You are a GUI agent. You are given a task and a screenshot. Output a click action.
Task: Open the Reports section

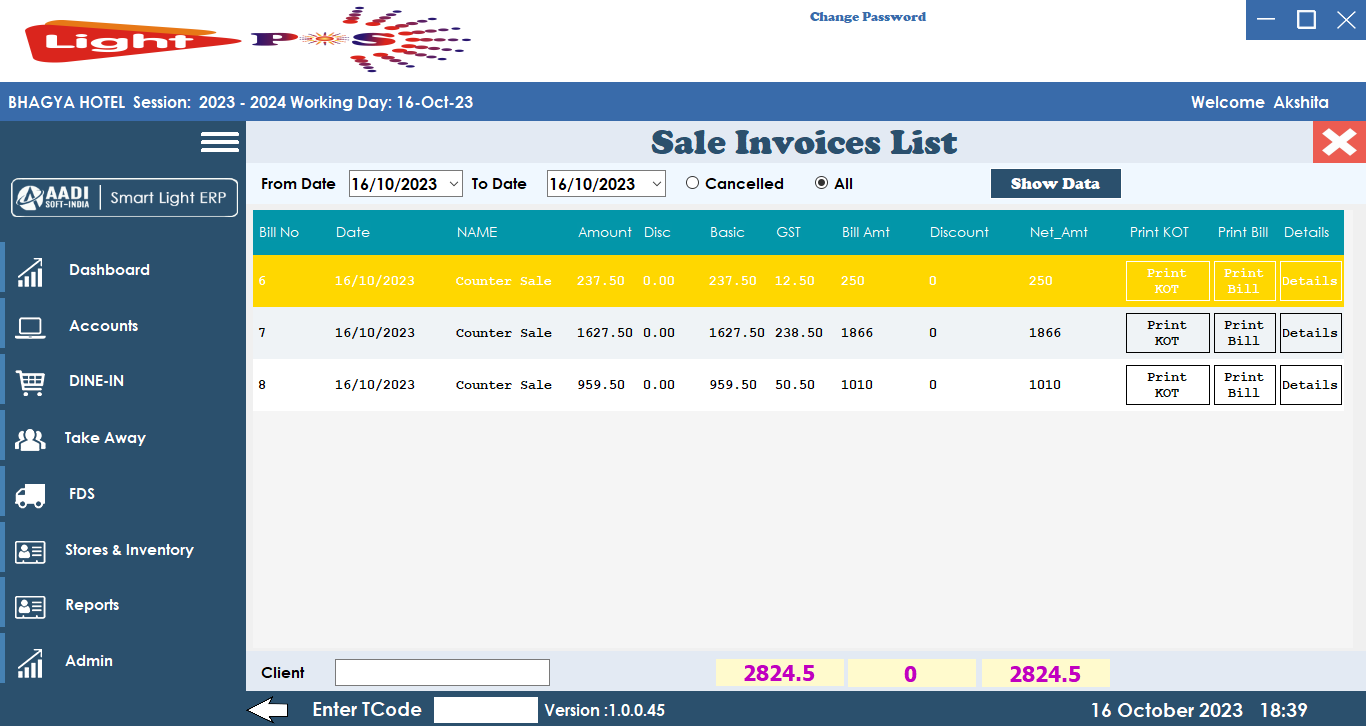[92, 605]
